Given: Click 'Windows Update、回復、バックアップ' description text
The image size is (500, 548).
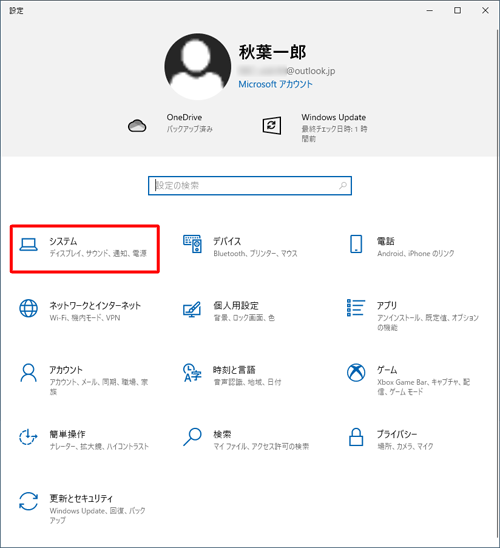Looking at the screenshot, I should tap(97, 515).
